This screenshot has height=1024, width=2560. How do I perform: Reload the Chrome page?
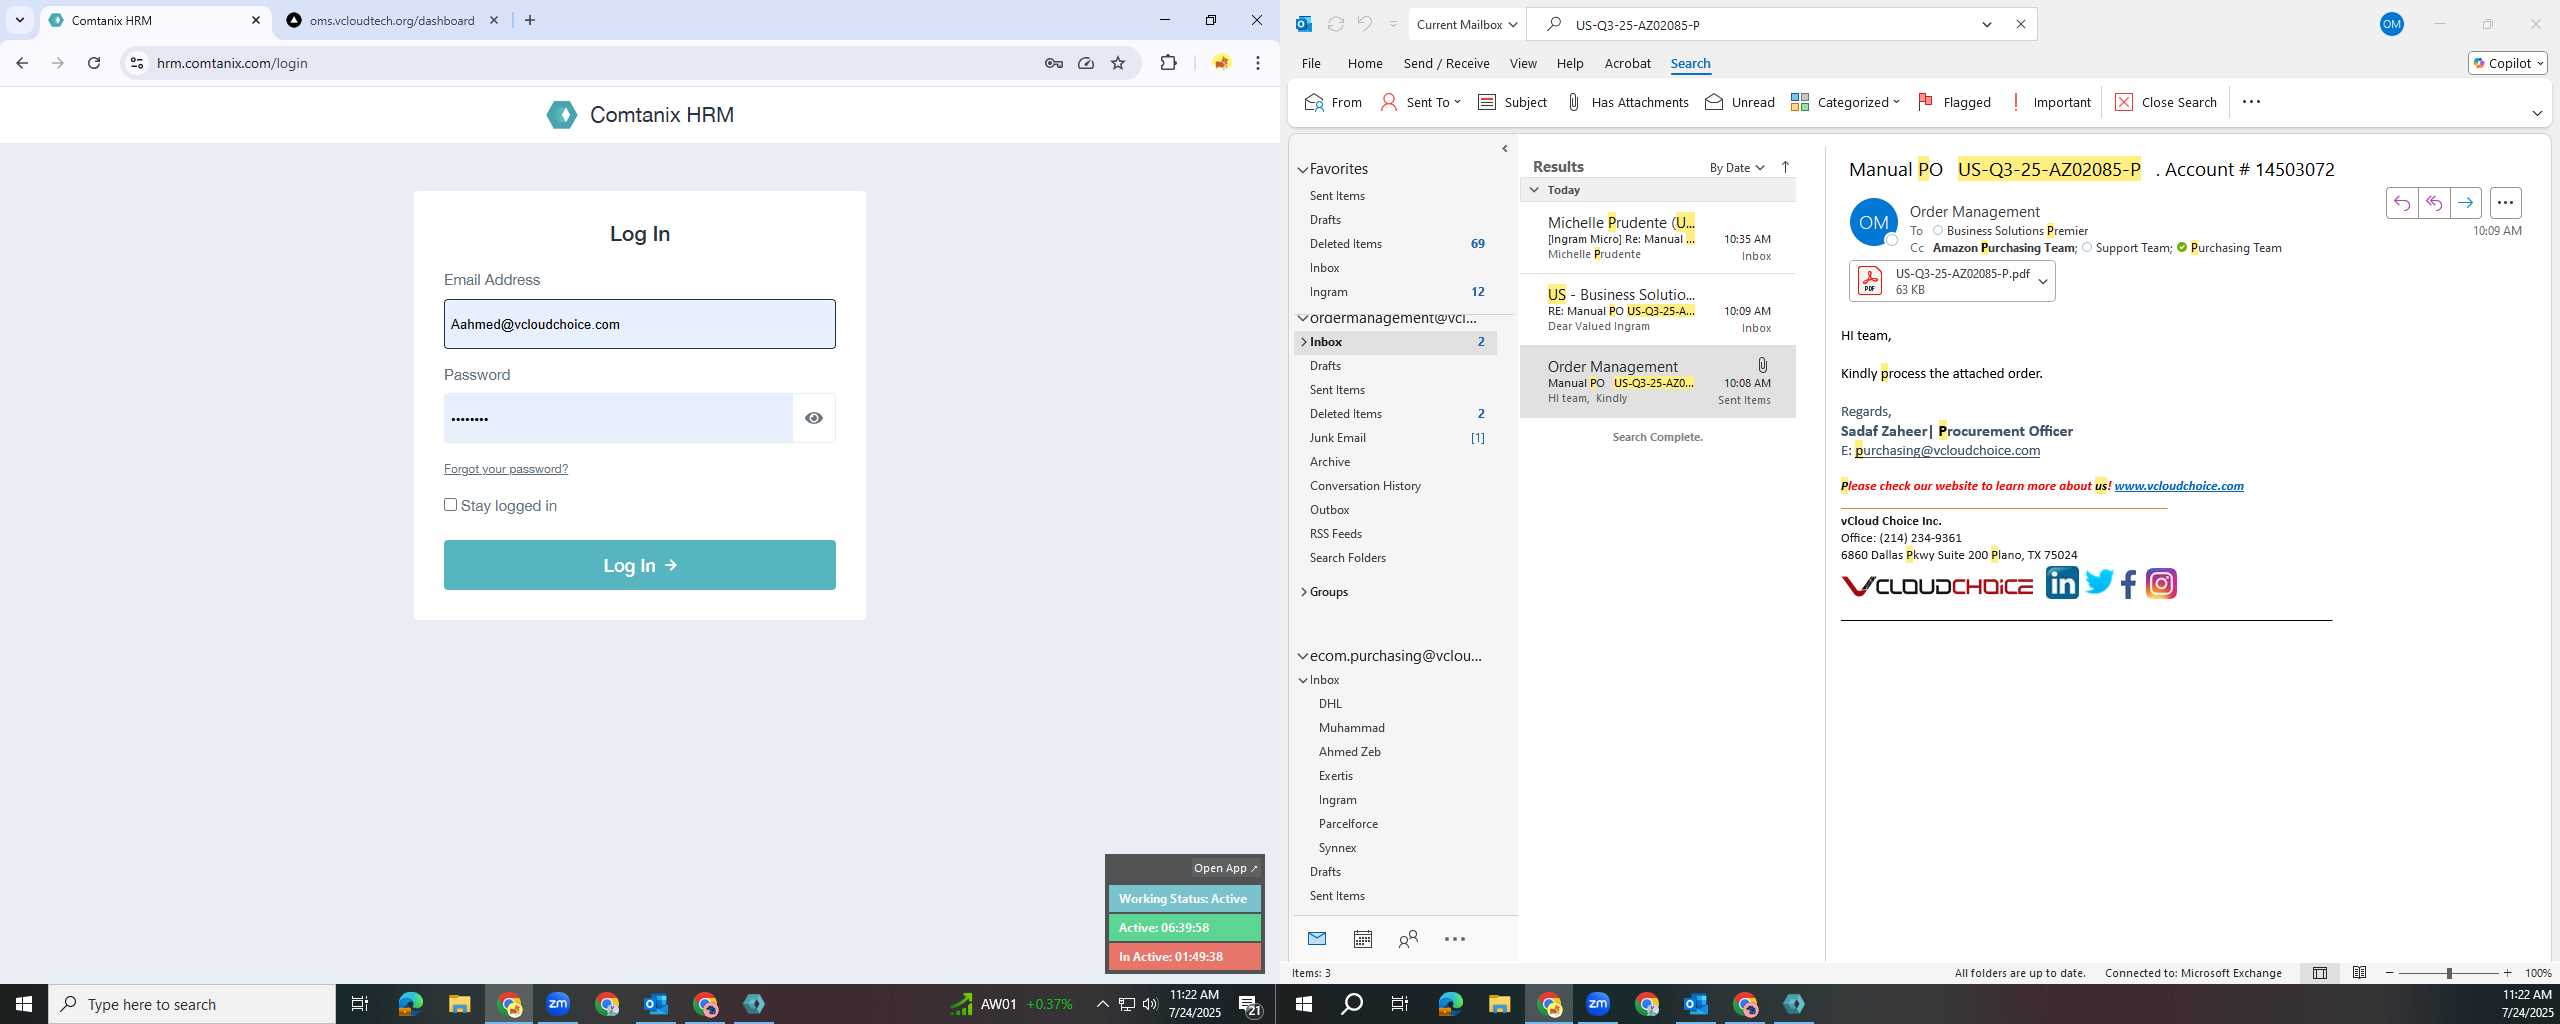pyautogui.click(x=94, y=63)
